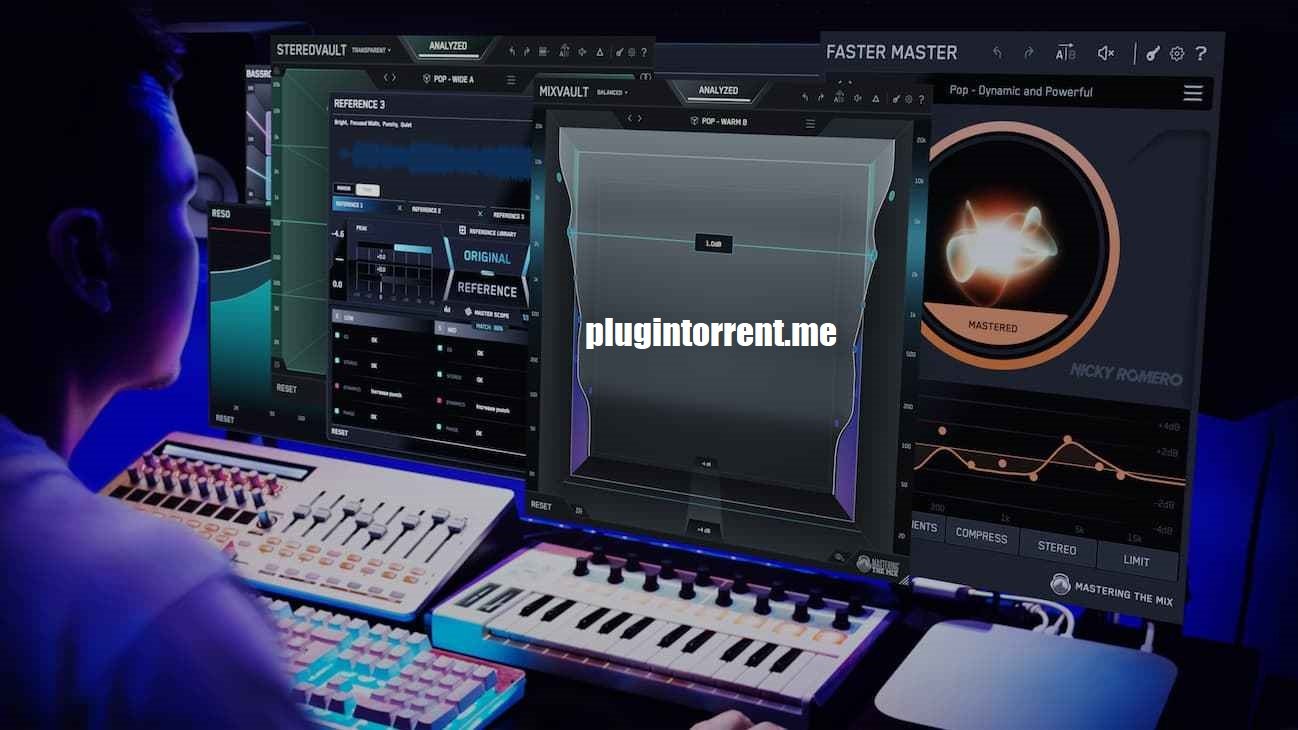Click undo icon in MixVault toolbar

(806, 97)
